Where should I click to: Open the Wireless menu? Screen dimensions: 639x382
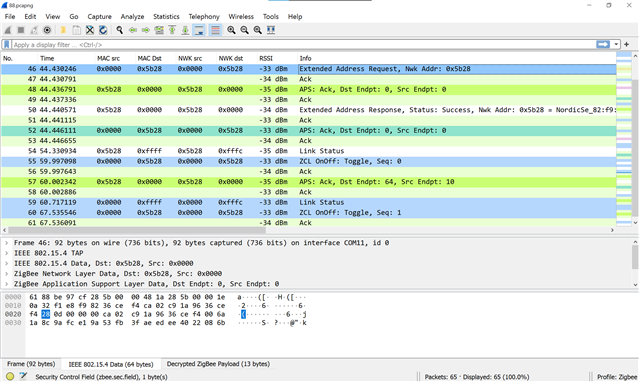pyautogui.click(x=241, y=17)
